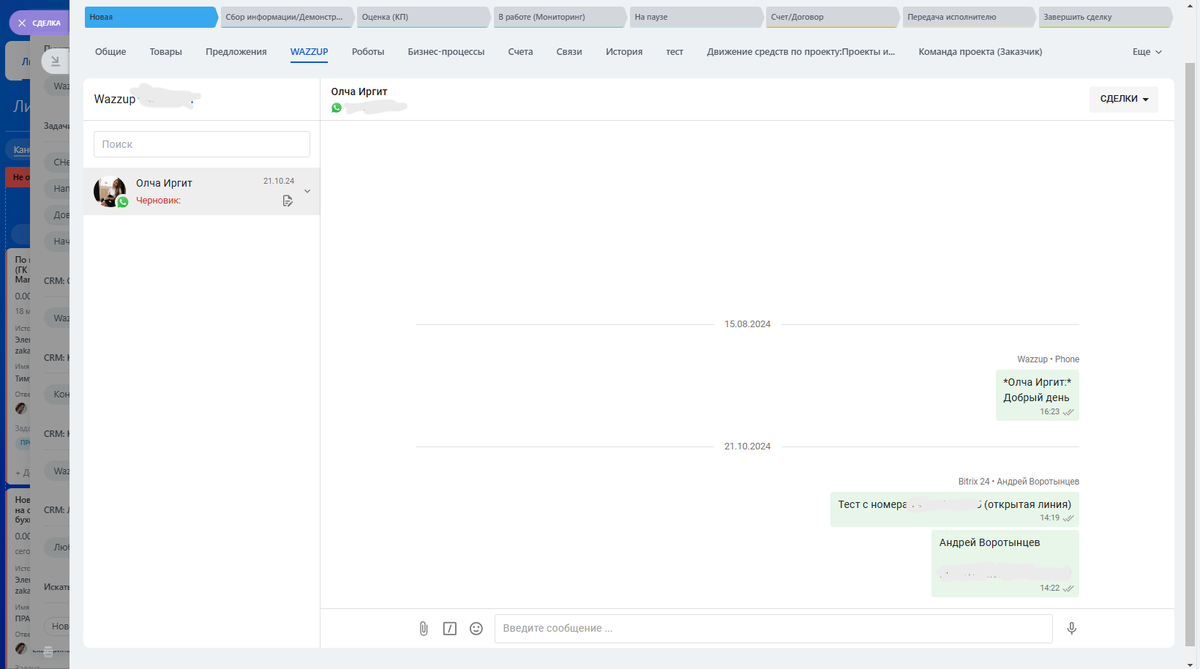Open the СДЕЛКИ dropdown button

(x=1124, y=99)
